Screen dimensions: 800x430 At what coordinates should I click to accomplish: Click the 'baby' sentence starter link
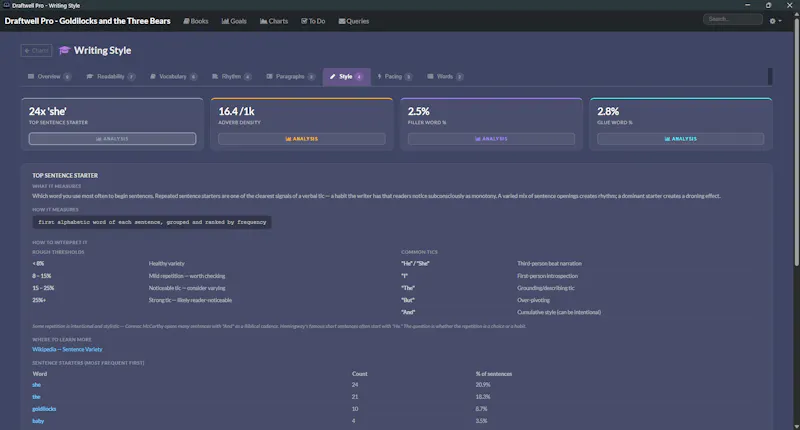[38, 421]
